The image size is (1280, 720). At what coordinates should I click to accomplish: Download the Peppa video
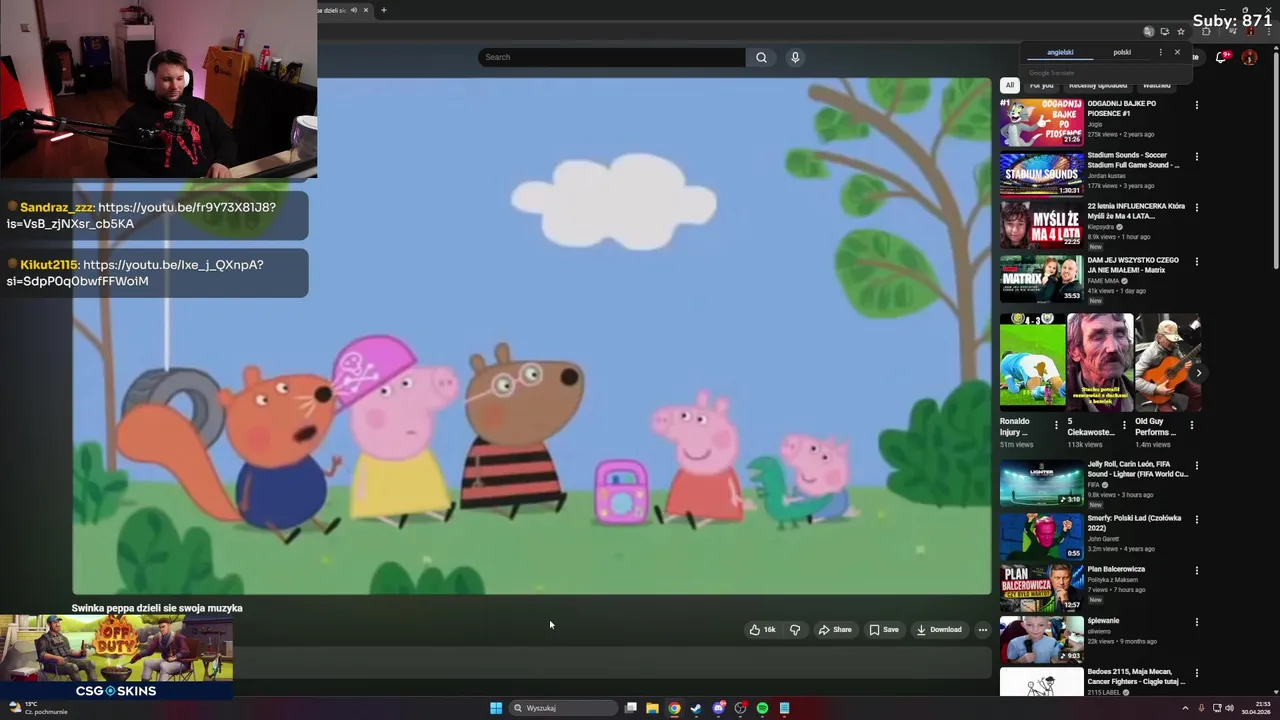click(x=939, y=630)
